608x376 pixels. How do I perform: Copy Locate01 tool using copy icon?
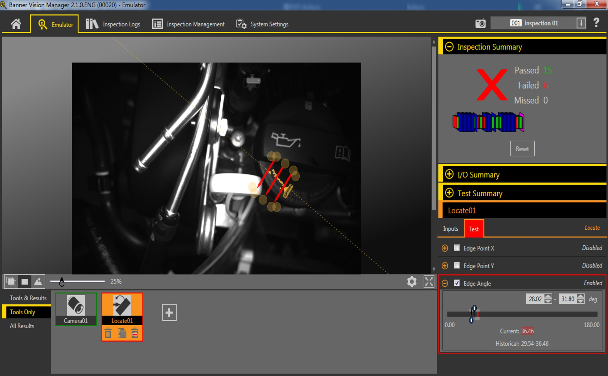click(122, 333)
